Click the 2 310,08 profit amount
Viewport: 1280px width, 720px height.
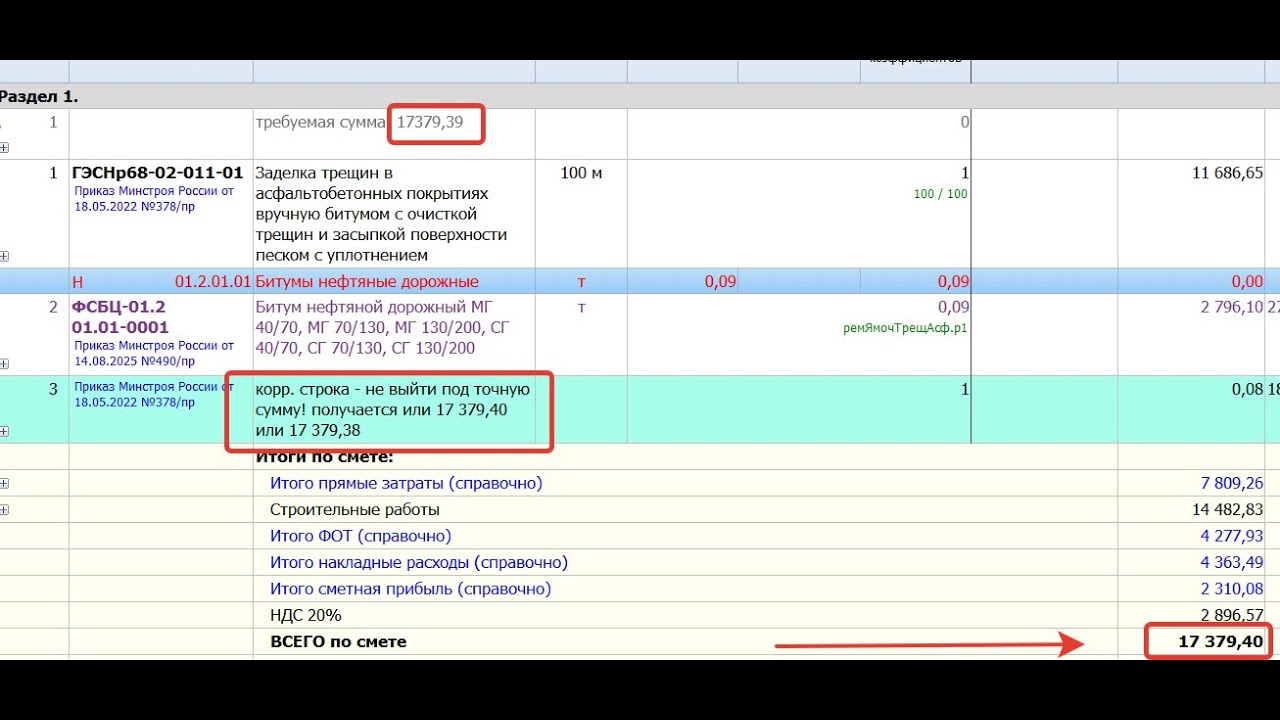(1232, 589)
